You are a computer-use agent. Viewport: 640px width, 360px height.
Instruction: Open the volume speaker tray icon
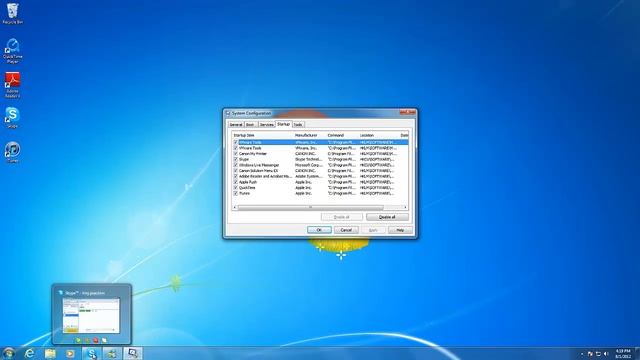click(606, 354)
